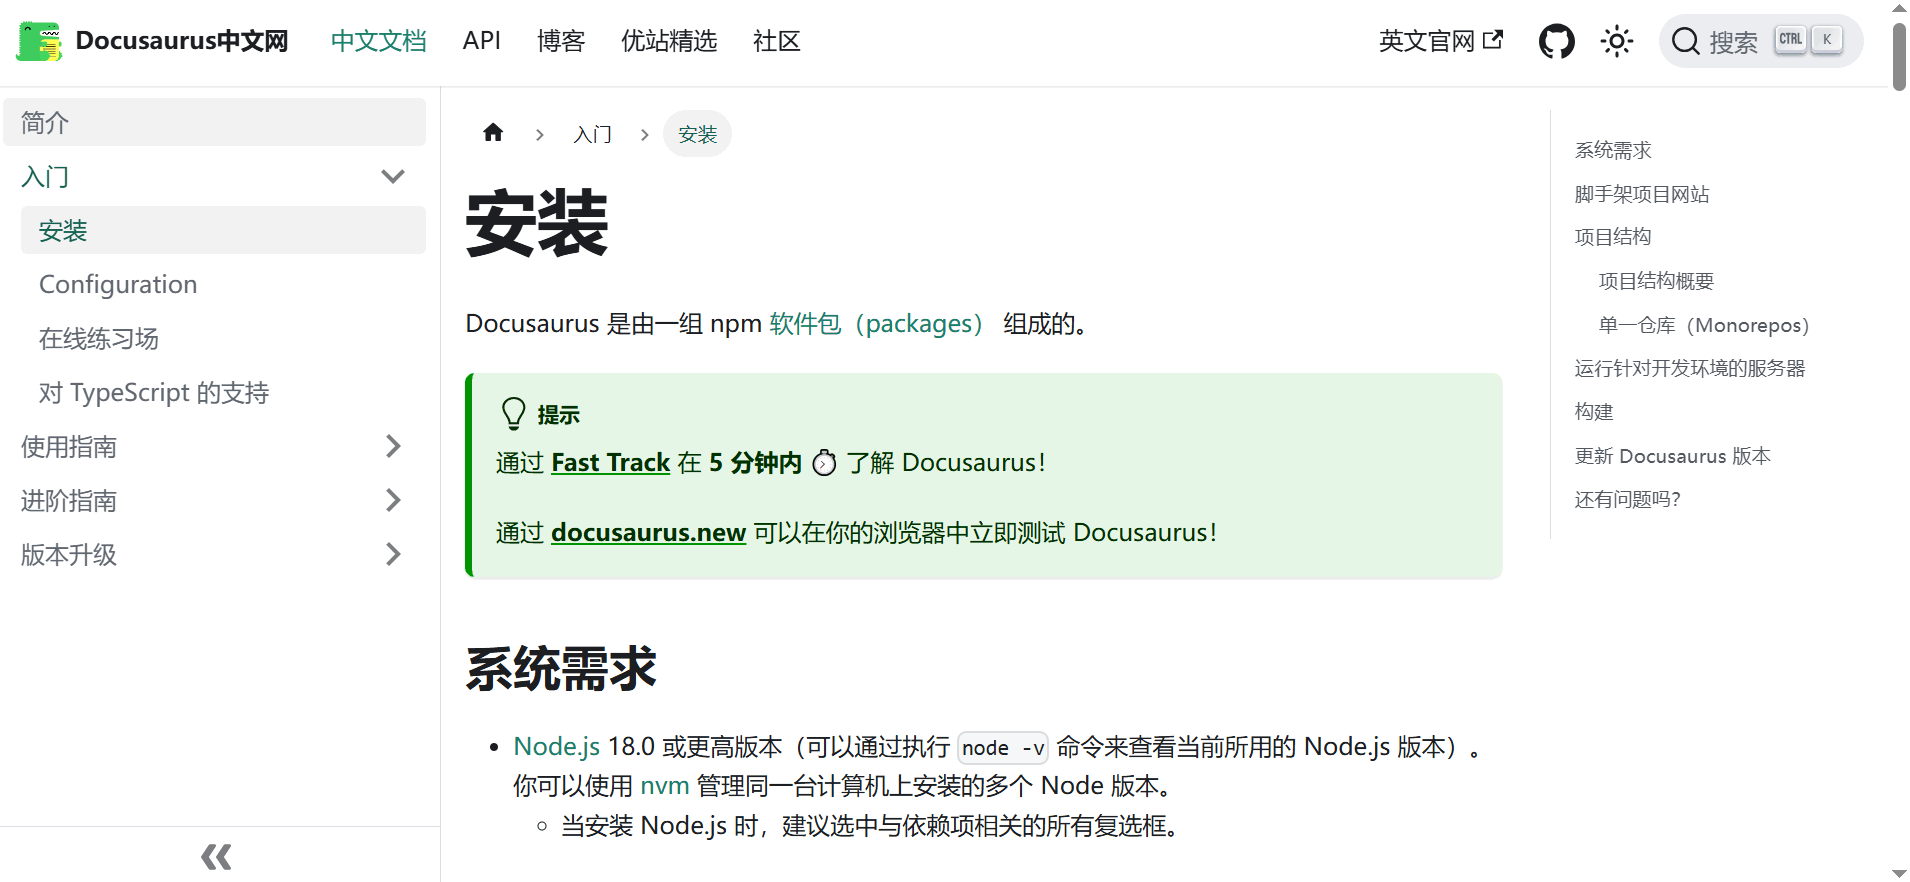This screenshot has width=1910, height=882.
Task: Open the 优站精选 navbar item
Action: point(668,41)
